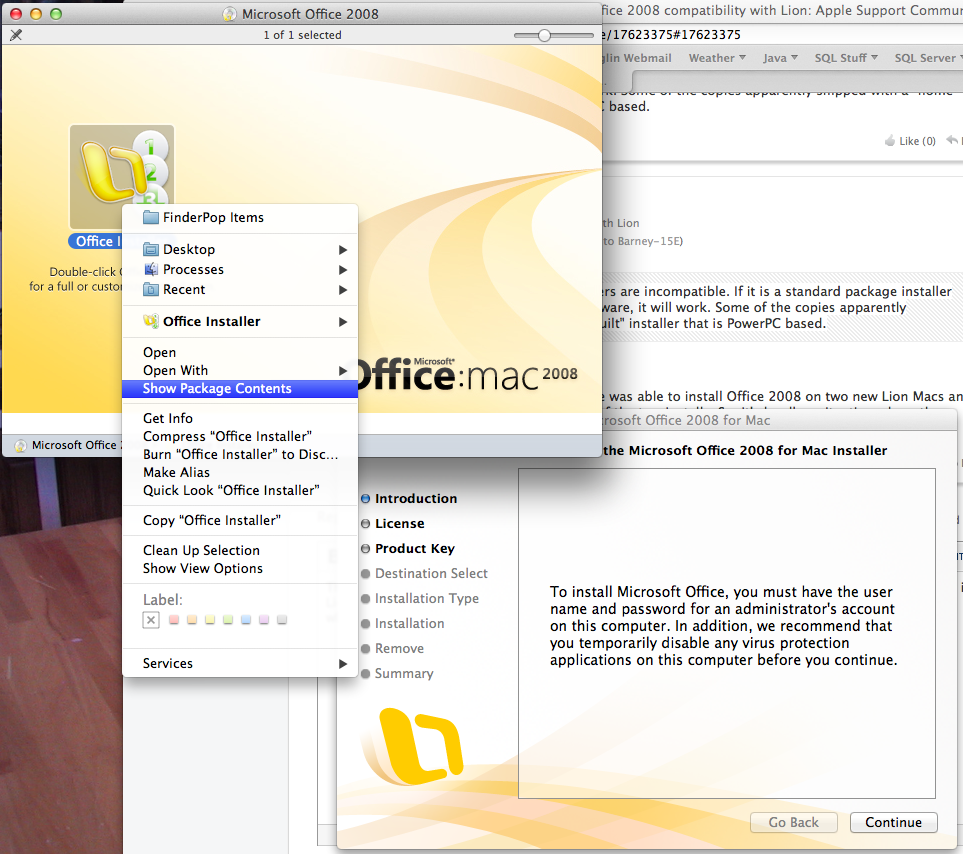
Task: Select the Destination Select step
Action: (431, 573)
